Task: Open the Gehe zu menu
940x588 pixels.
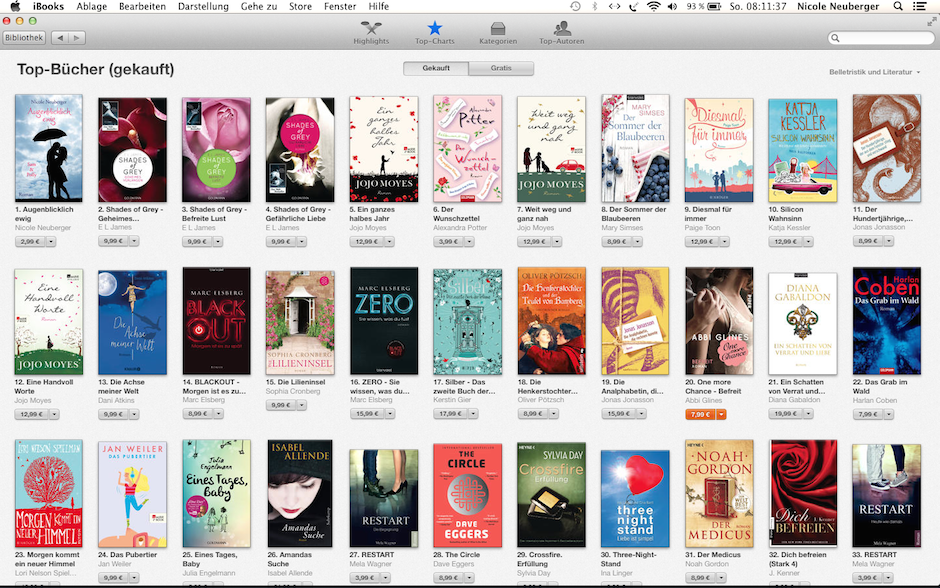Action: tap(259, 6)
